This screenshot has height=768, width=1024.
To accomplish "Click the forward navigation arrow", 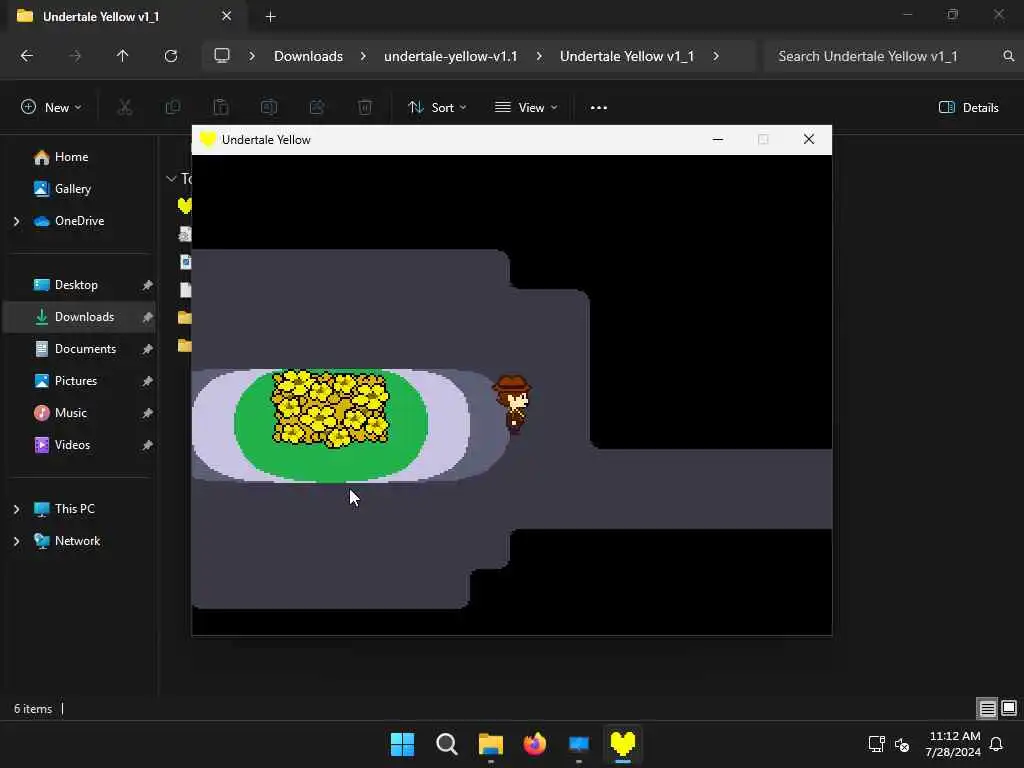I will 75,56.
